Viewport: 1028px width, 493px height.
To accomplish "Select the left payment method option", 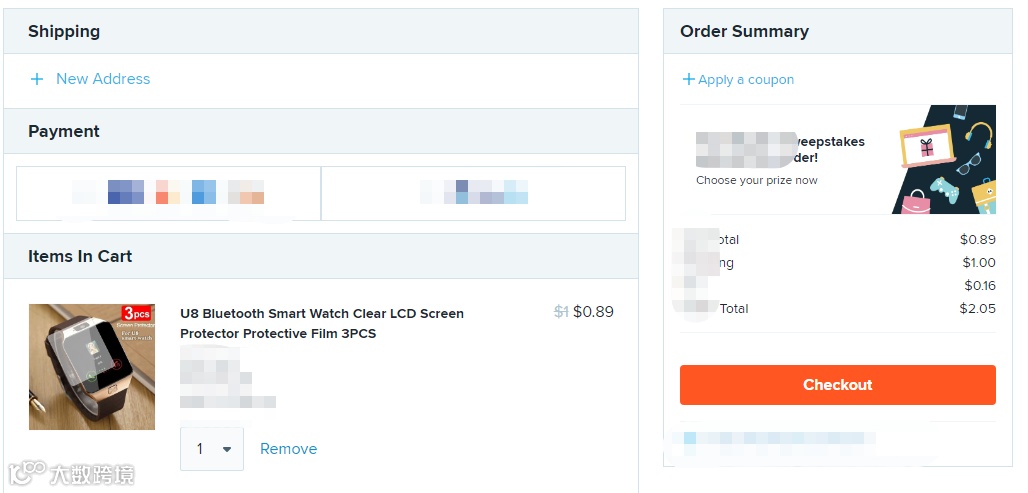I will (x=168, y=193).
